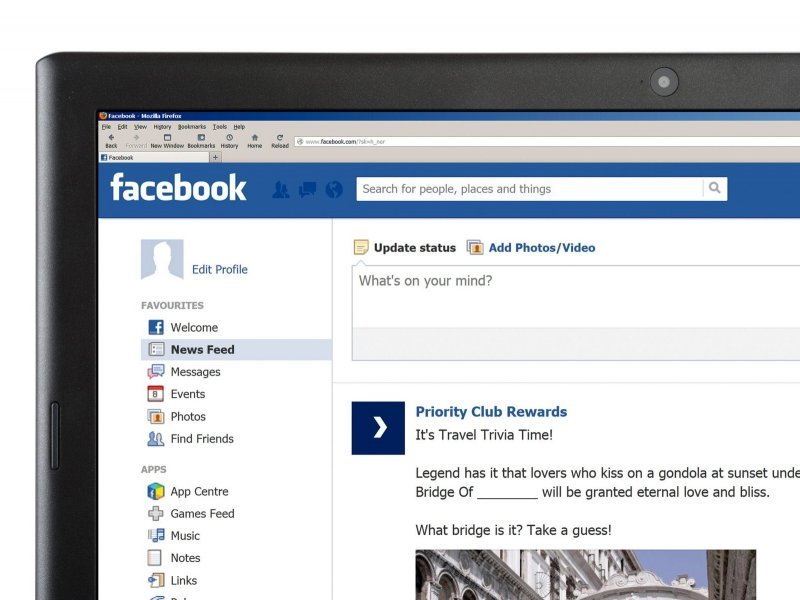The width and height of the screenshot is (800, 600).
Task: Click the profile picture placeholder
Action: (162, 259)
